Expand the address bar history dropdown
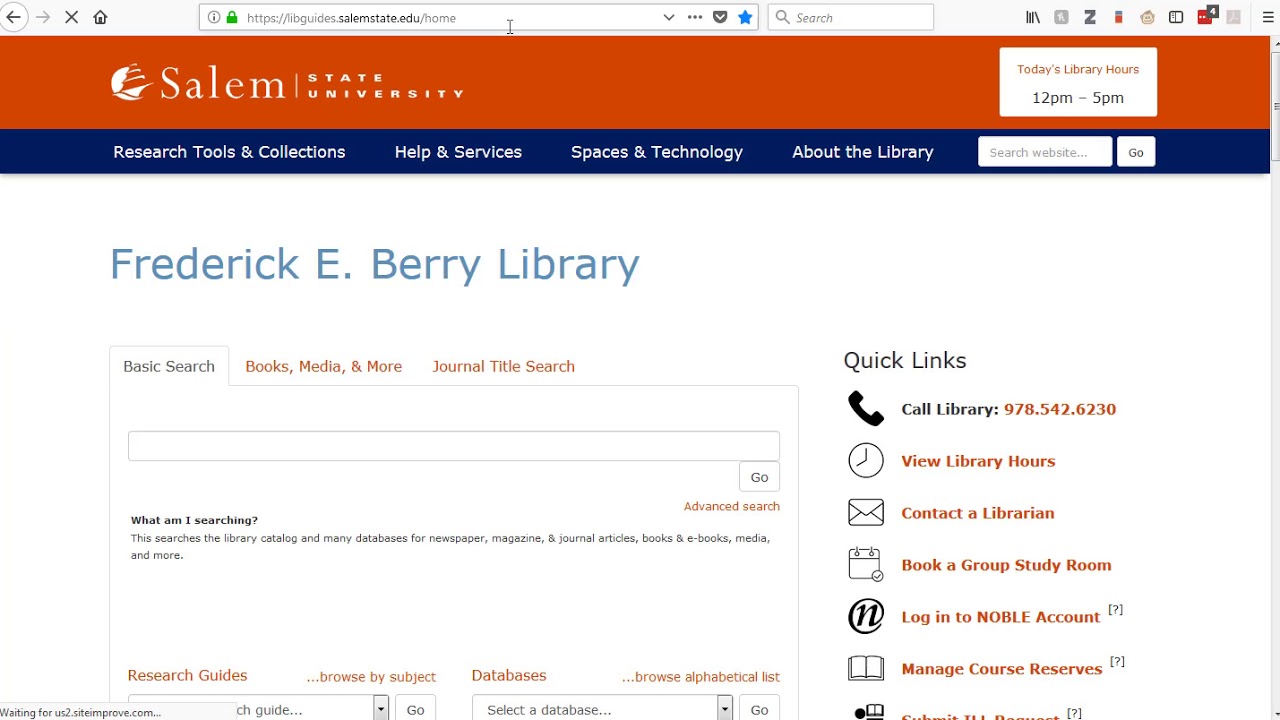 pyautogui.click(x=669, y=17)
